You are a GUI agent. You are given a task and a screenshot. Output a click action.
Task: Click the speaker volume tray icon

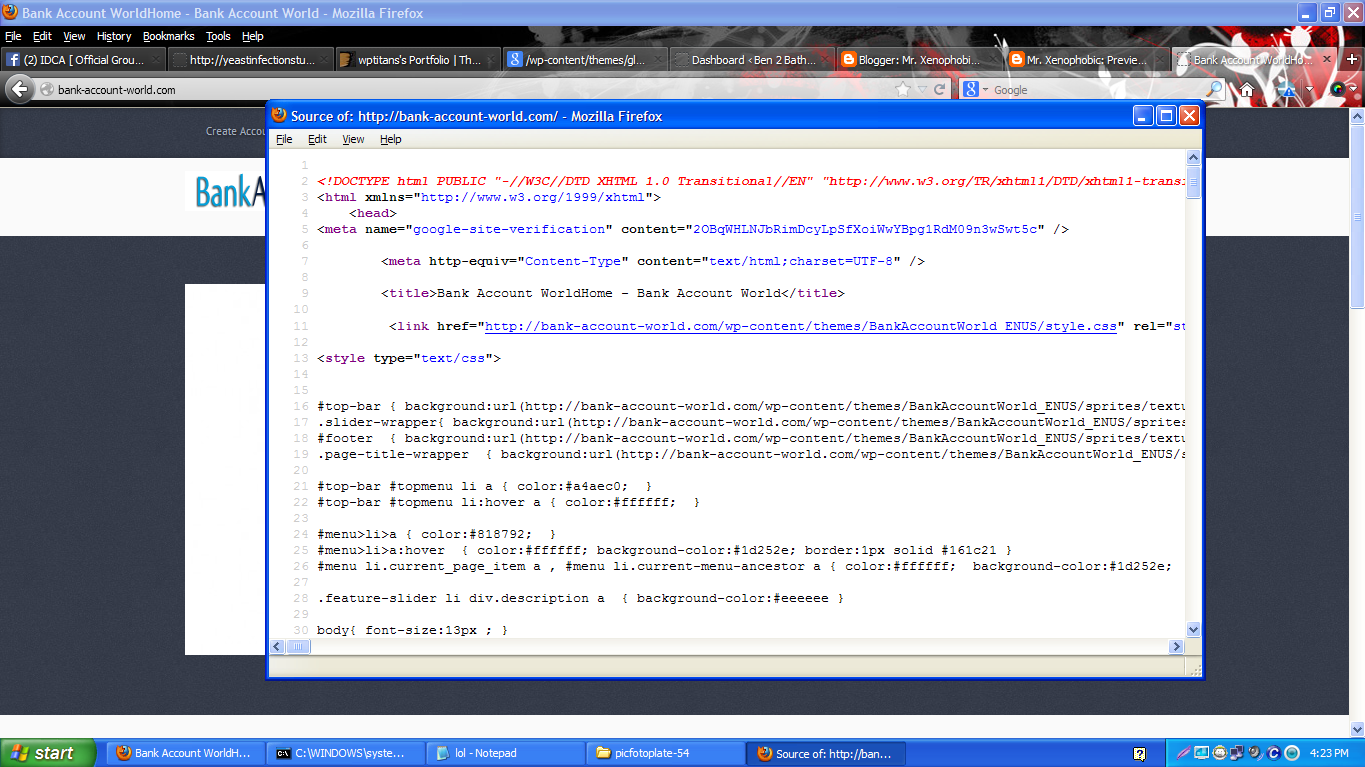click(1255, 753)
